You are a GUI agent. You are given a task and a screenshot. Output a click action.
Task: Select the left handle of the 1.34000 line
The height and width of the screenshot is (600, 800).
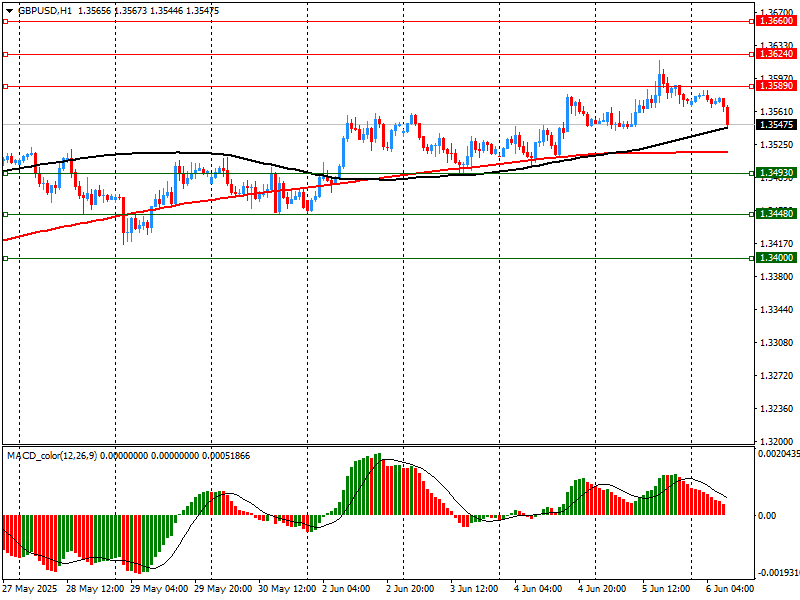click(x=5, y=258)
